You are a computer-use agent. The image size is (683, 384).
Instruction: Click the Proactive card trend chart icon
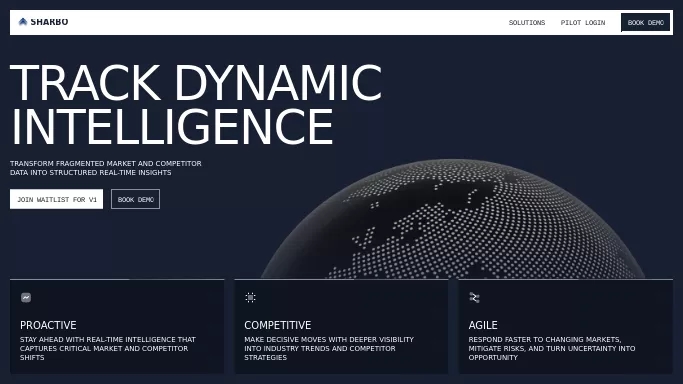pos(26,298)
